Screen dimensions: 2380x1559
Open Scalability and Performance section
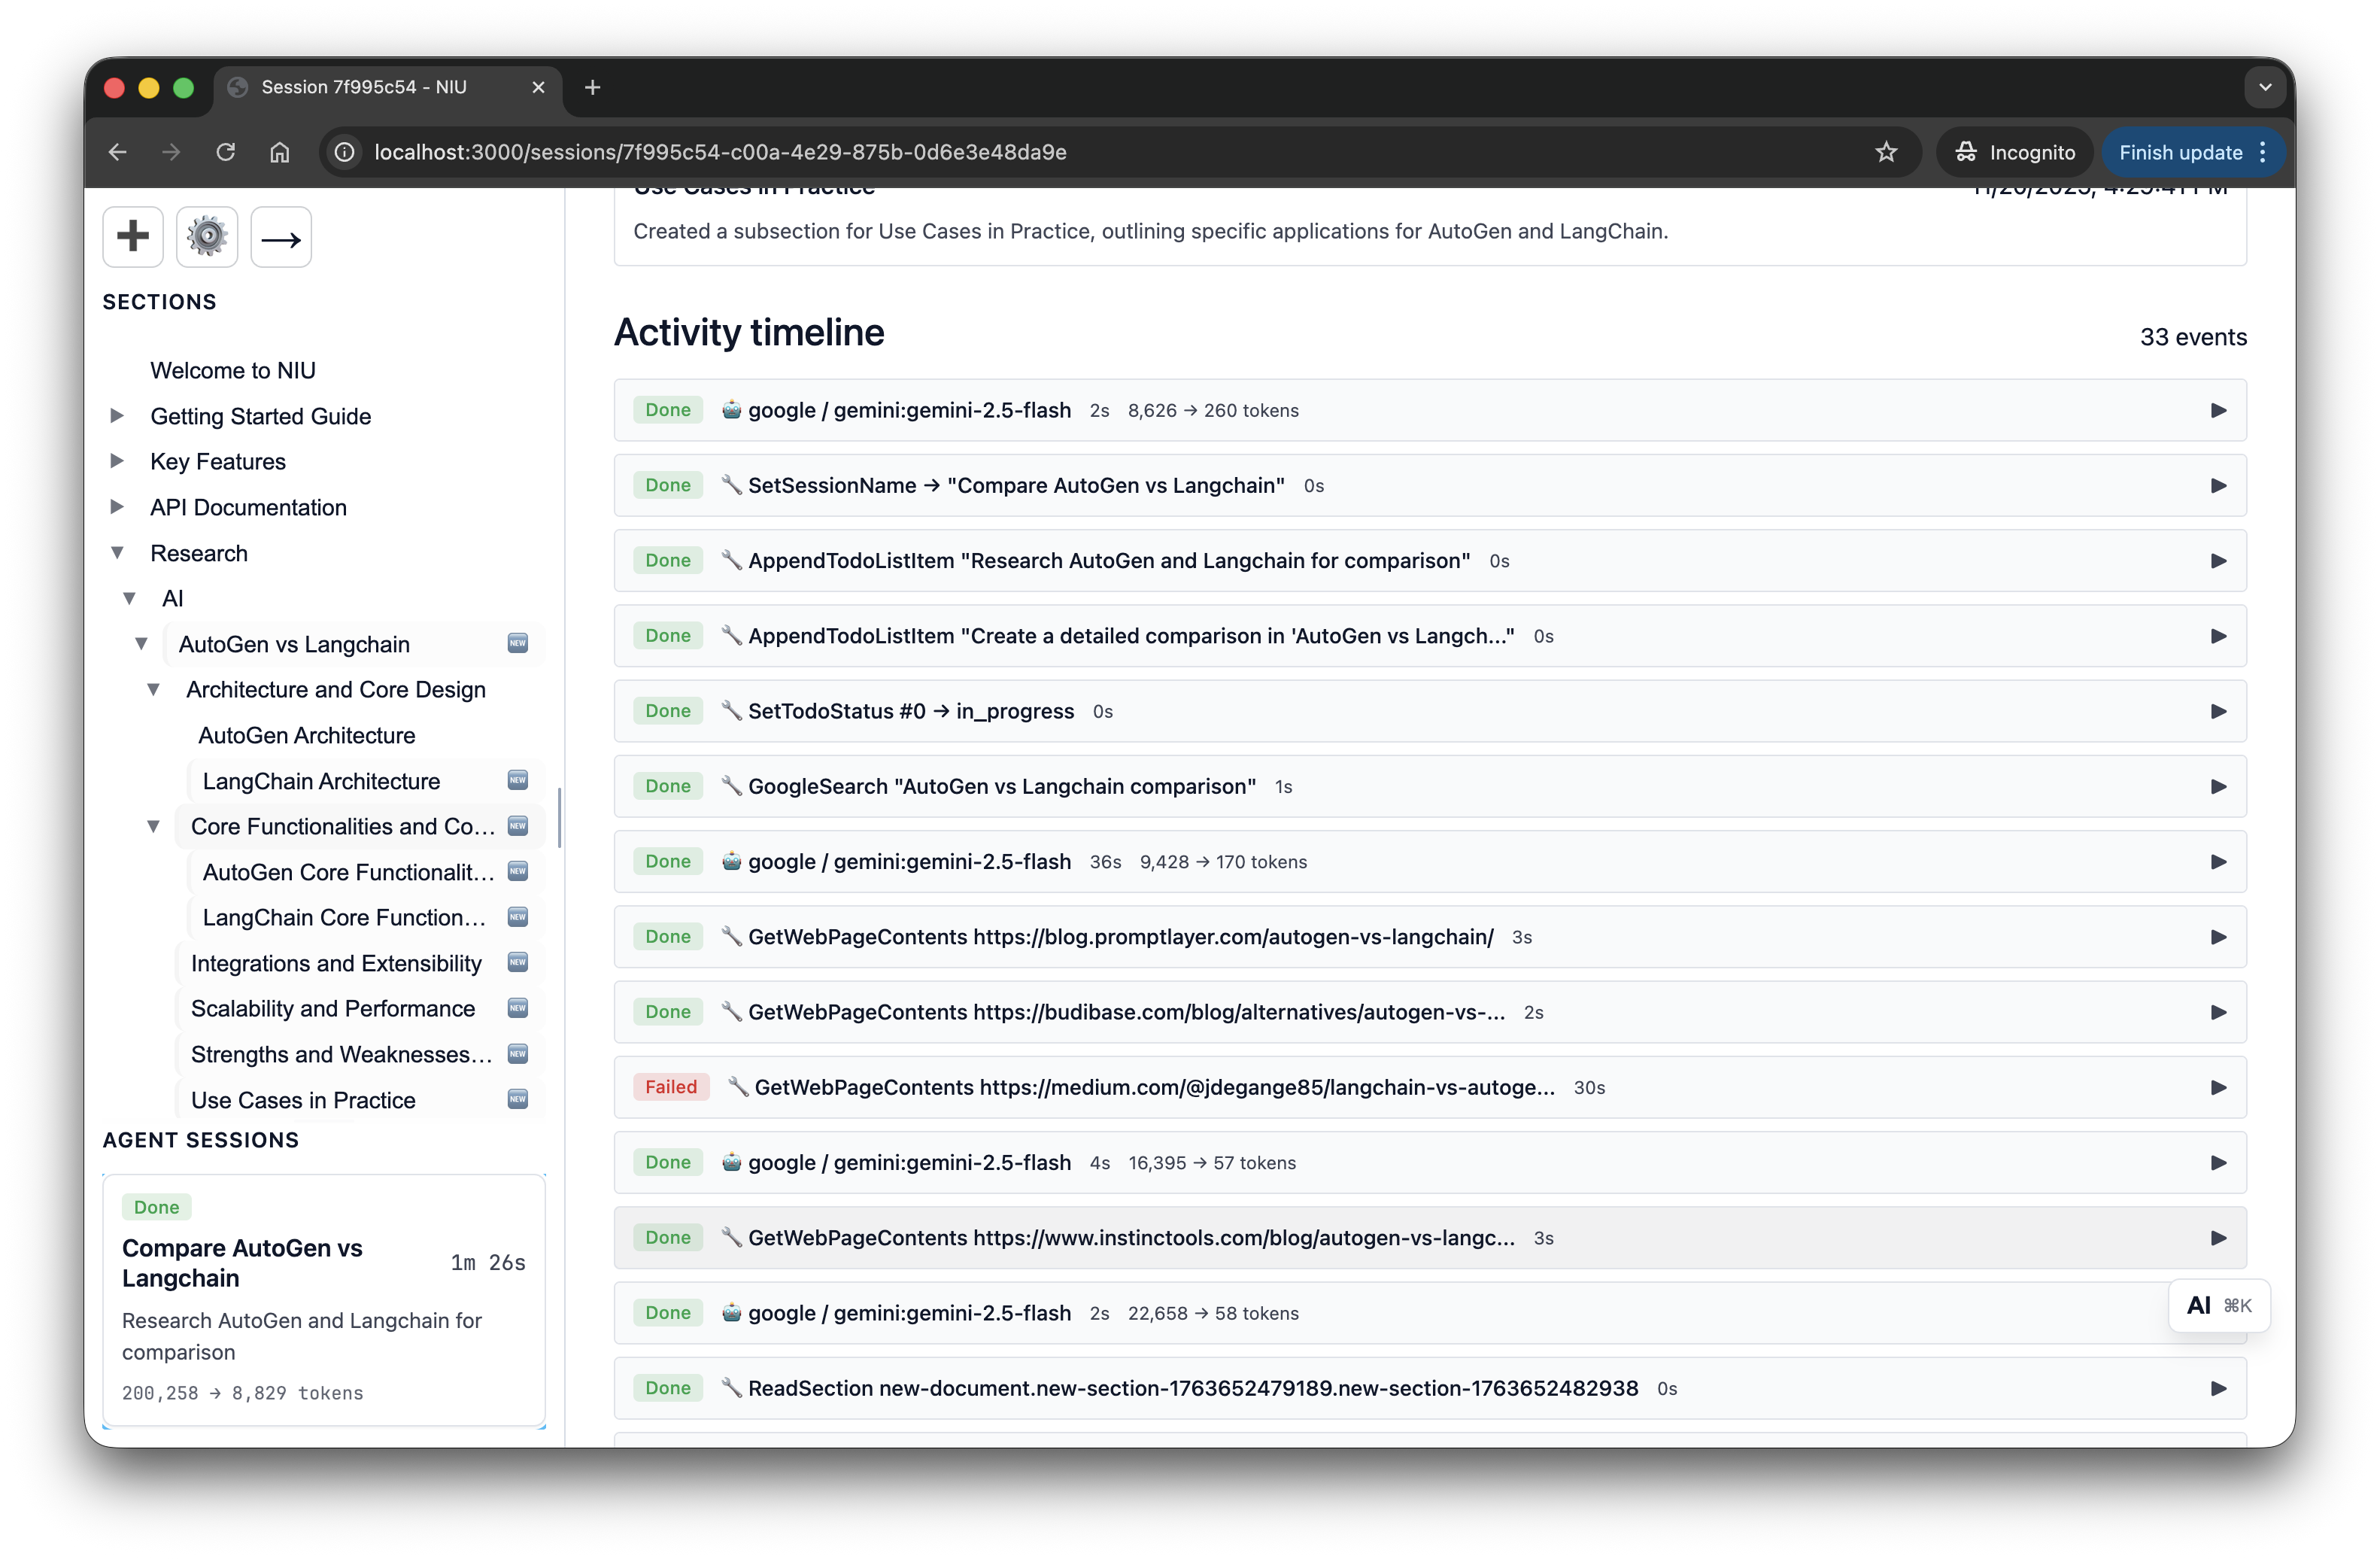coord(333,1008)
